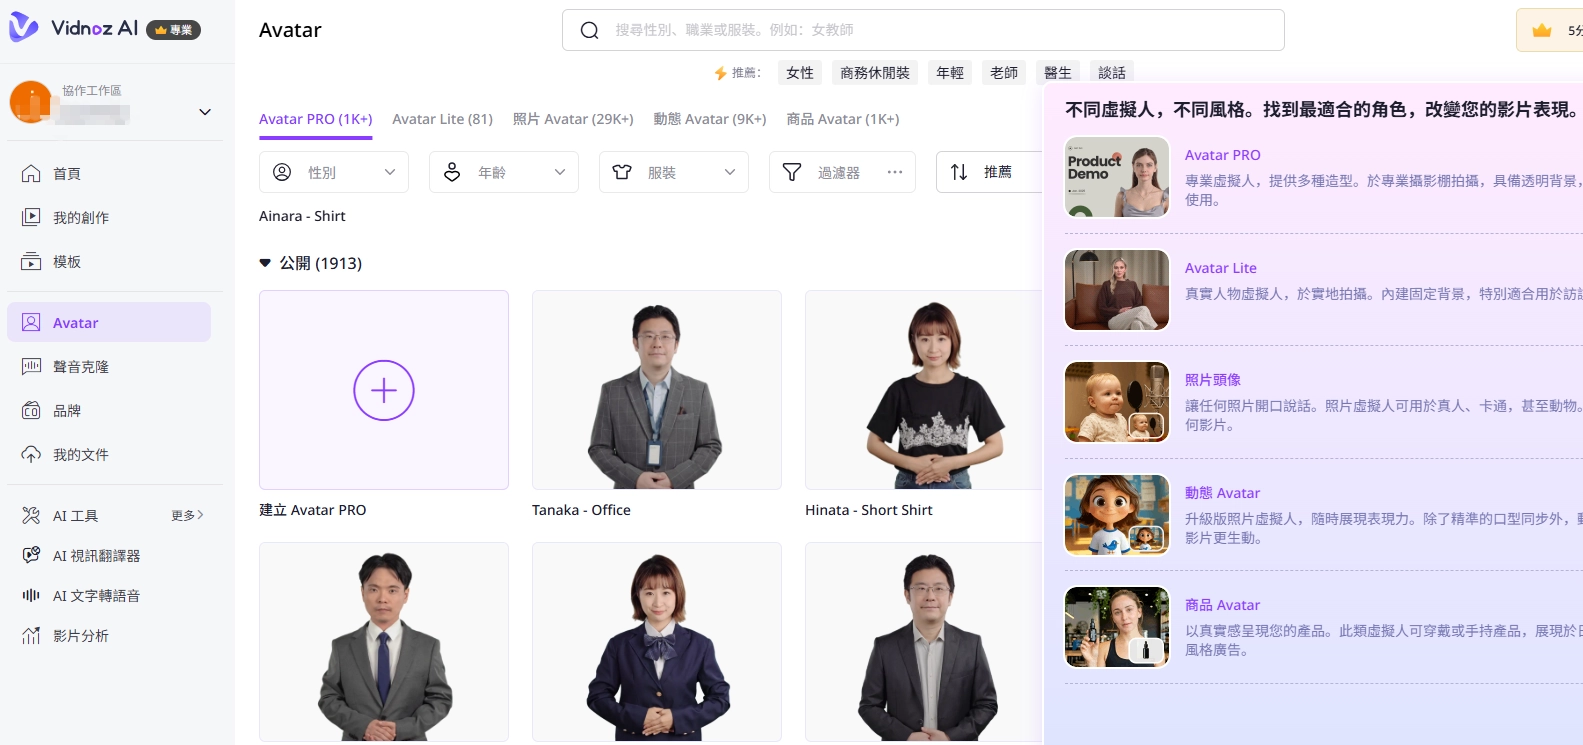This screenshot has width=1583, height=745.
Task: Click the Vidnoz AI logo icon
Action: tap(24, 28)
